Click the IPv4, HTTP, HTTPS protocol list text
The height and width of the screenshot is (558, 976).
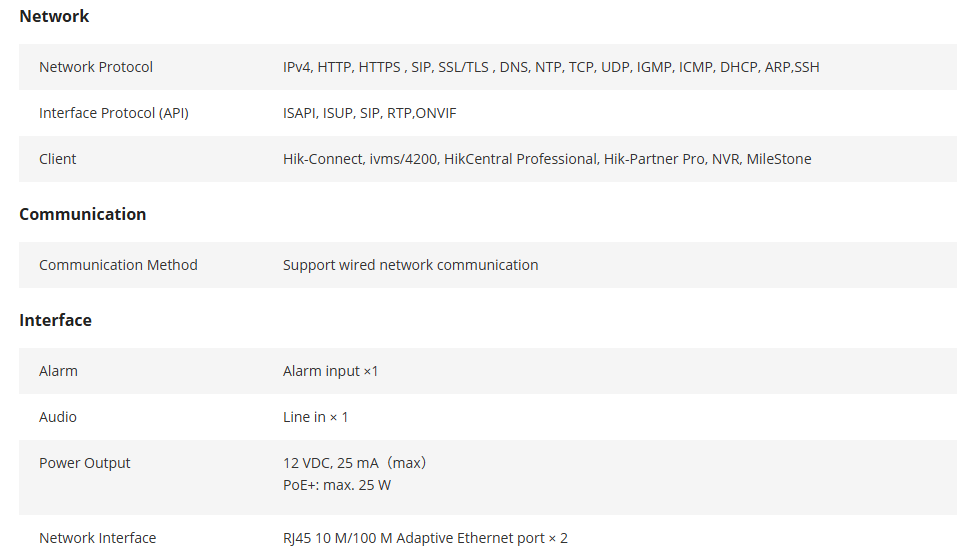(551, 67)
